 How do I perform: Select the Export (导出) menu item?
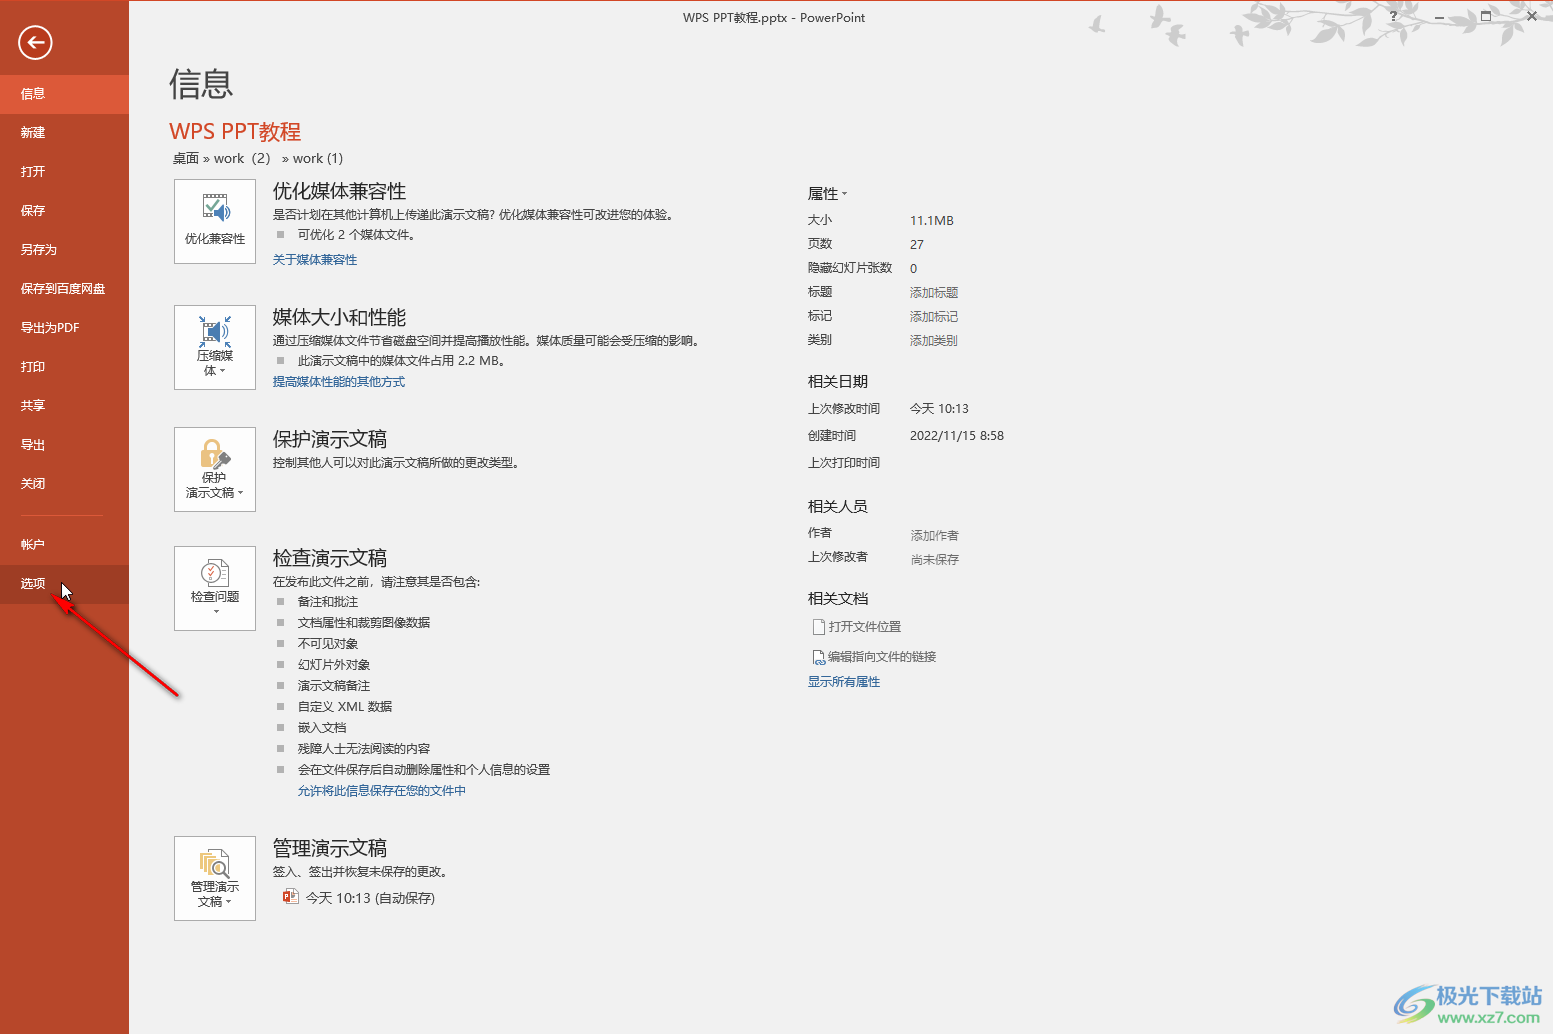click(x=64, y=445)
